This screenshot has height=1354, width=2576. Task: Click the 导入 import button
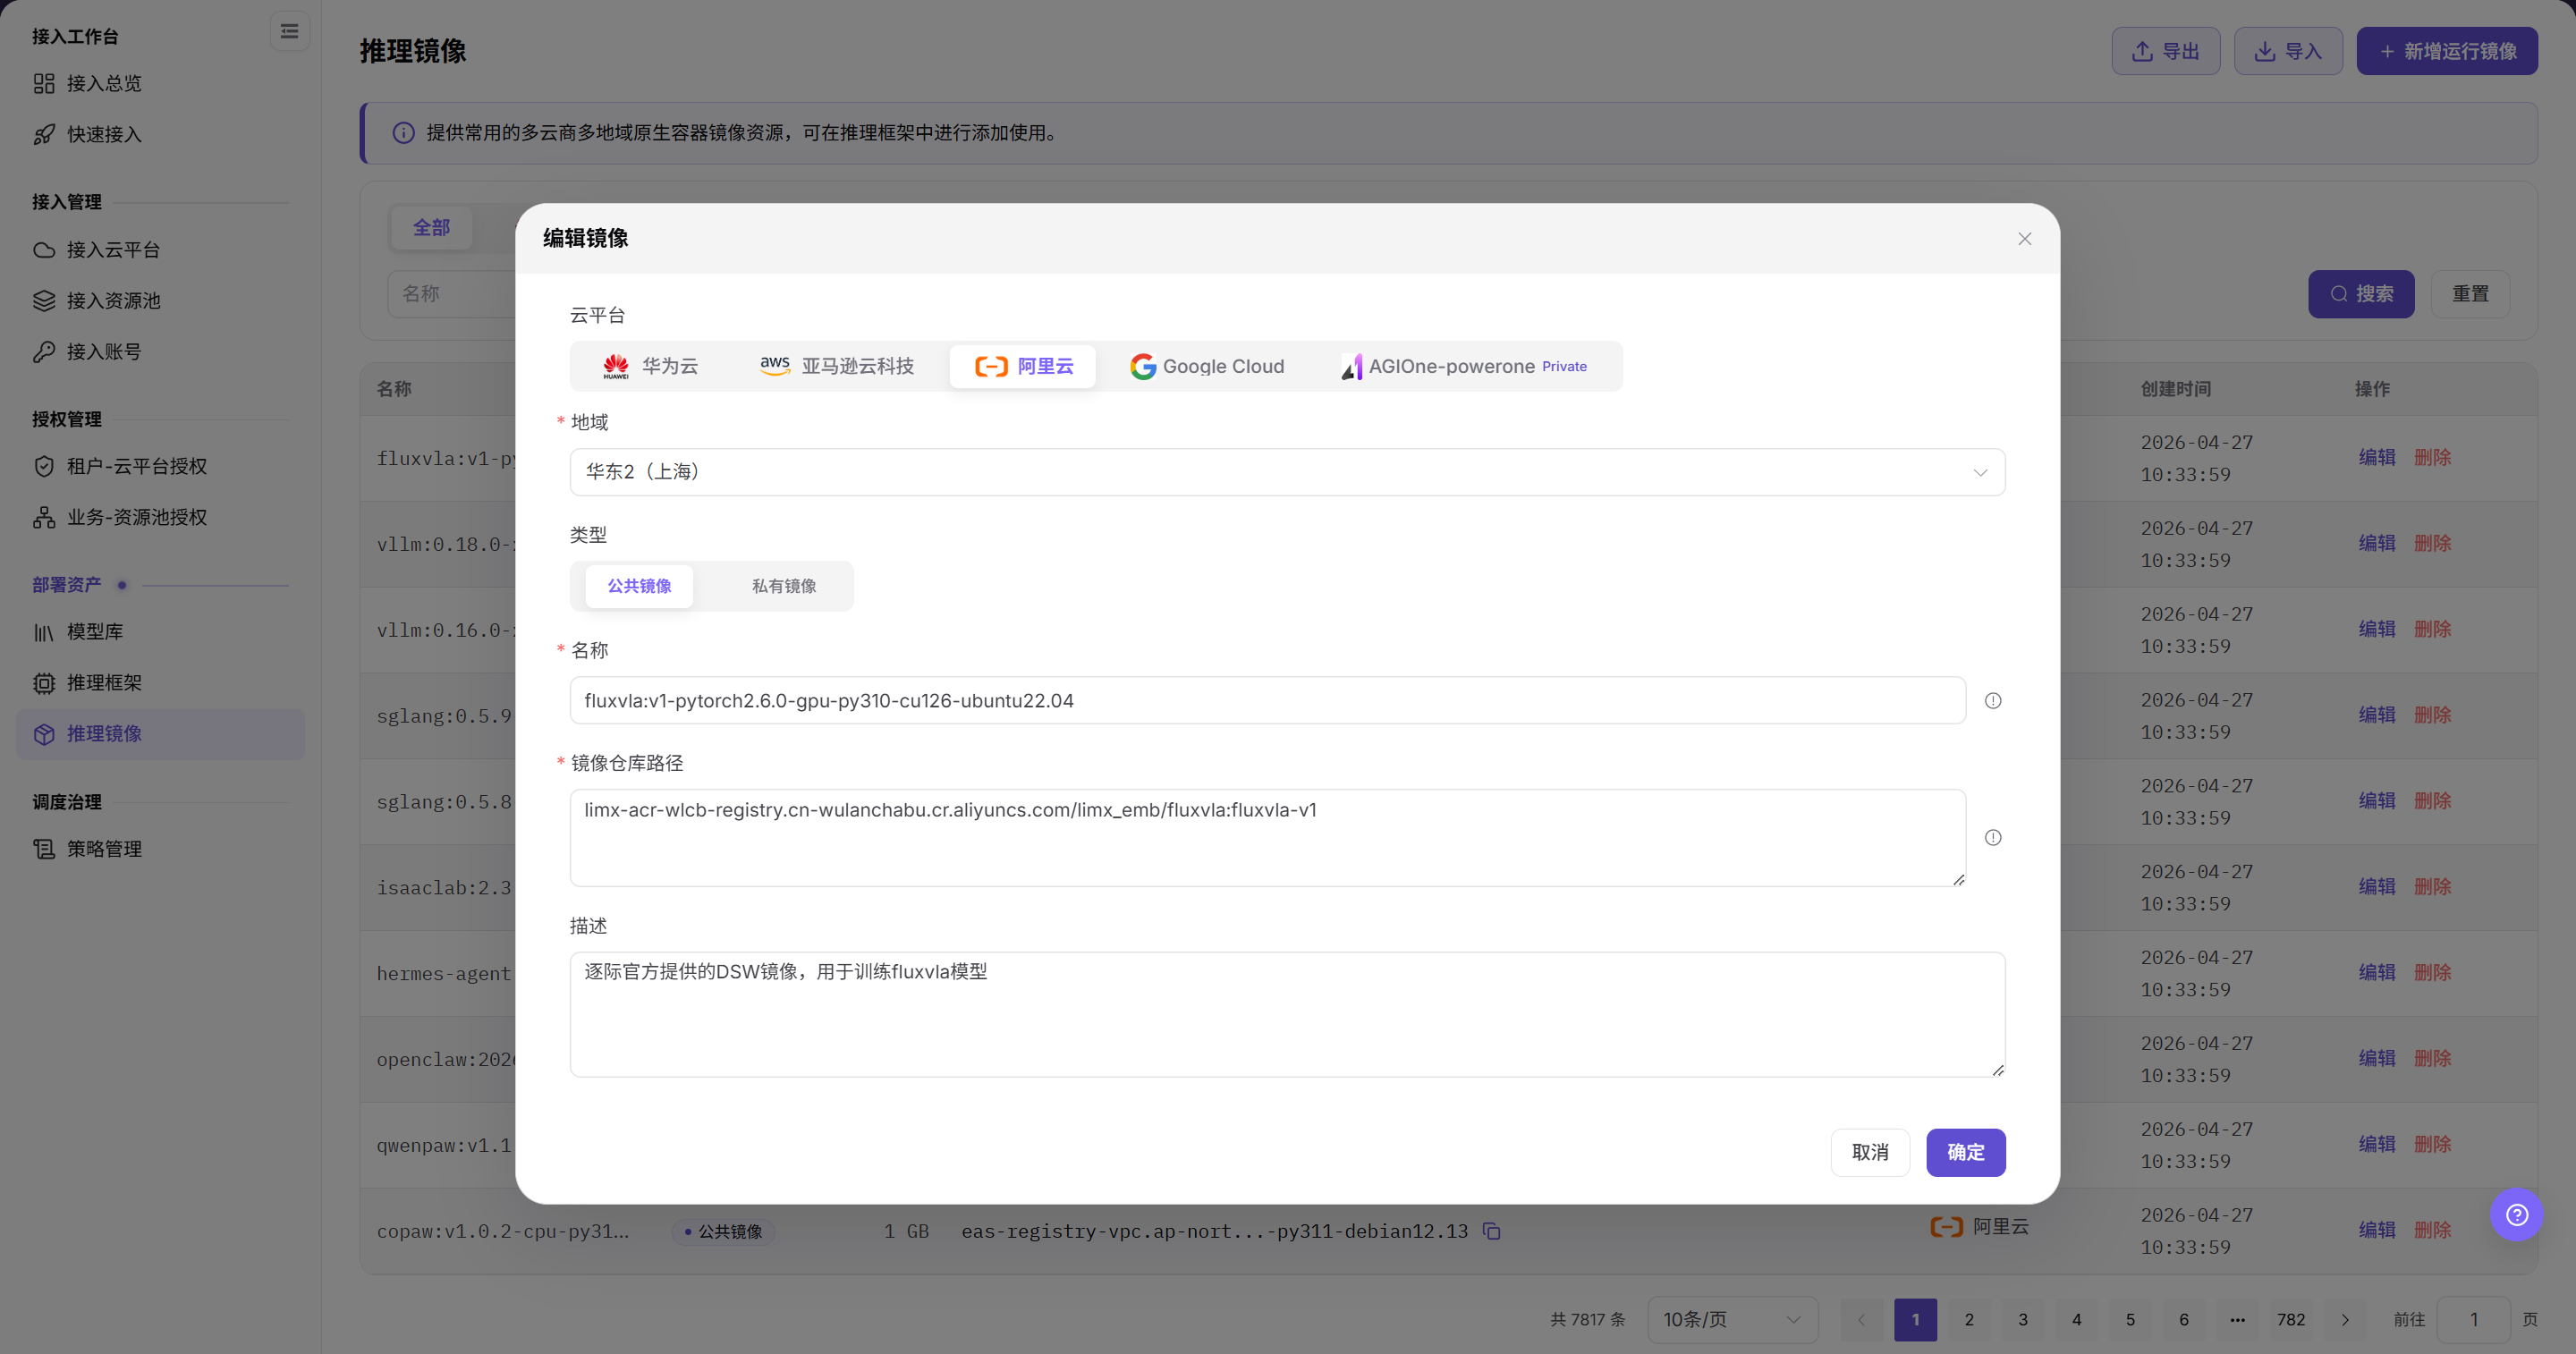(2288, 51)
